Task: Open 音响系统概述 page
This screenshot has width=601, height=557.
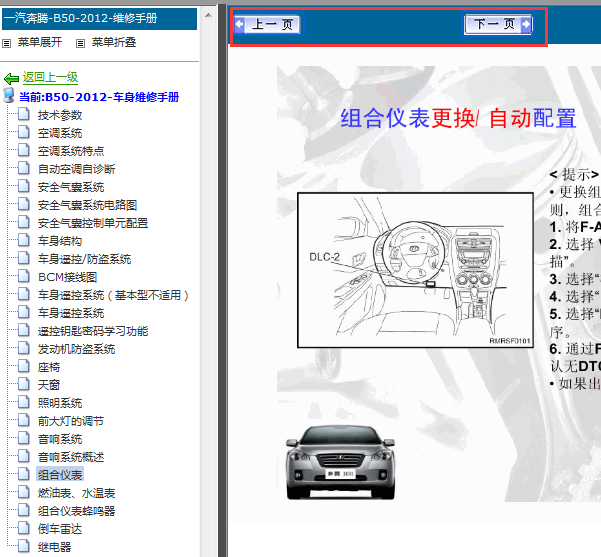Action: pyautogui.click(x=71, y=457)
